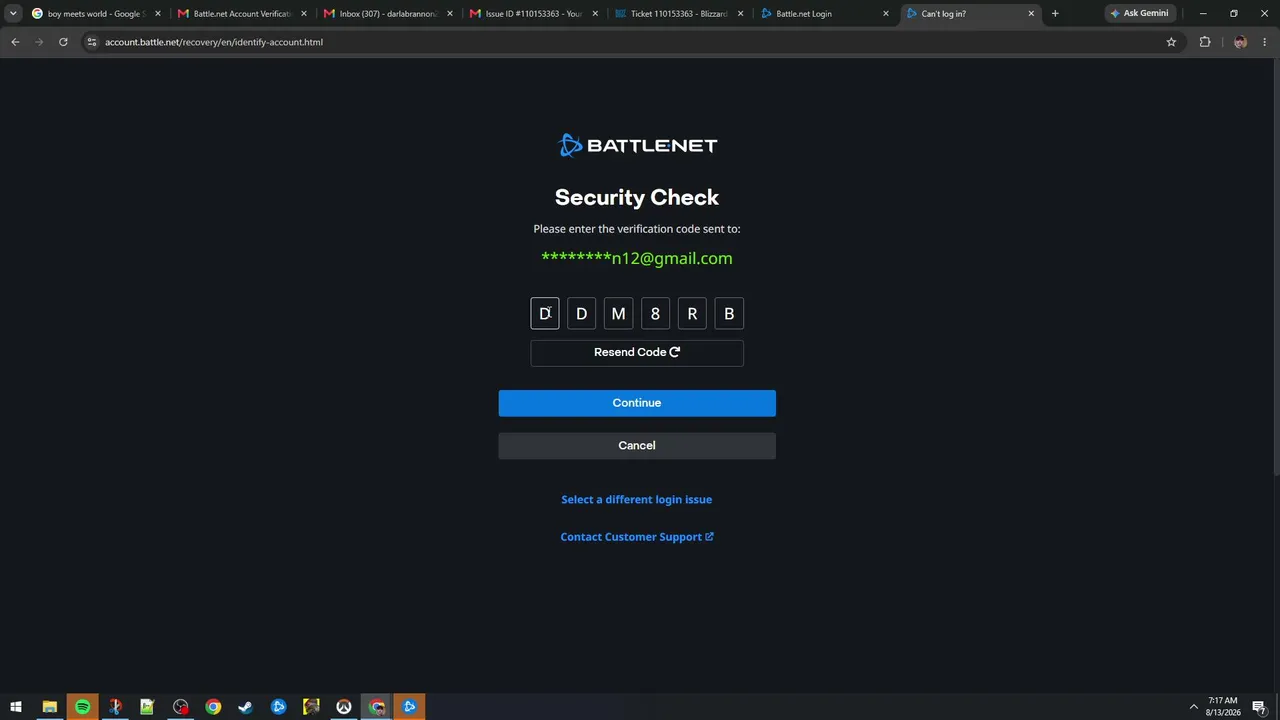The height and width of the screenshot is (720, 1280).
Task: Open Select a different login issue link
Action: tap(637, 499)
